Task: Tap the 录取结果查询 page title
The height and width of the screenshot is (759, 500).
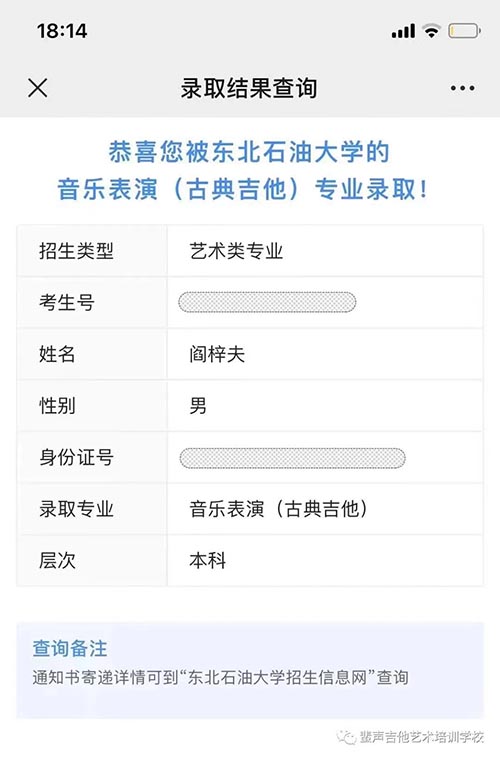Action: 249,88
